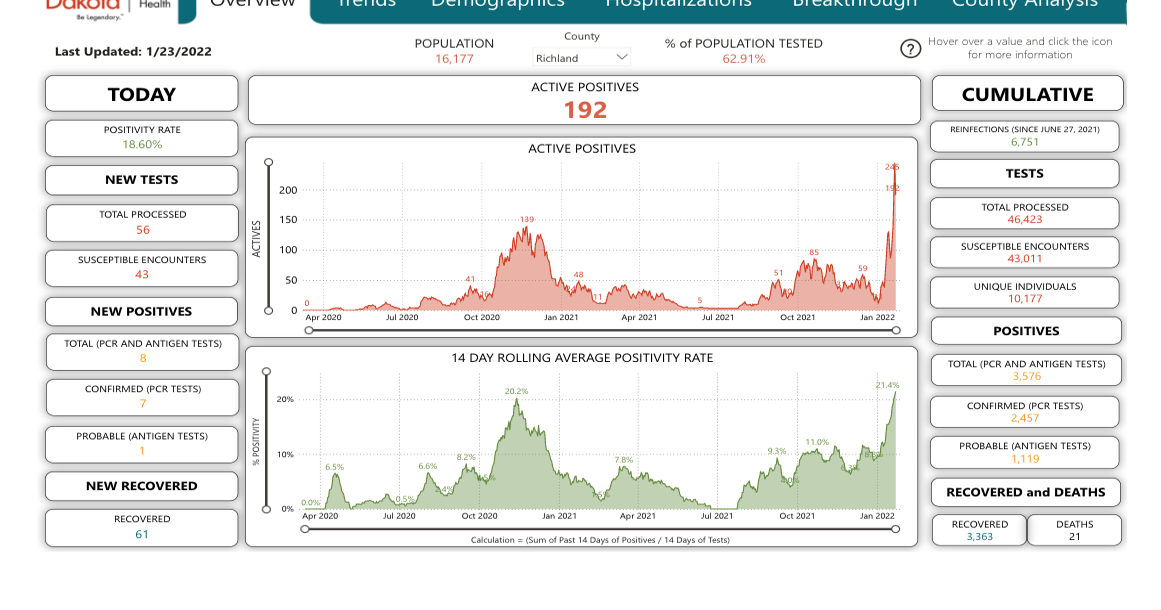
Task: Click the cumulative Recovered card
Action: pos(979,530)
